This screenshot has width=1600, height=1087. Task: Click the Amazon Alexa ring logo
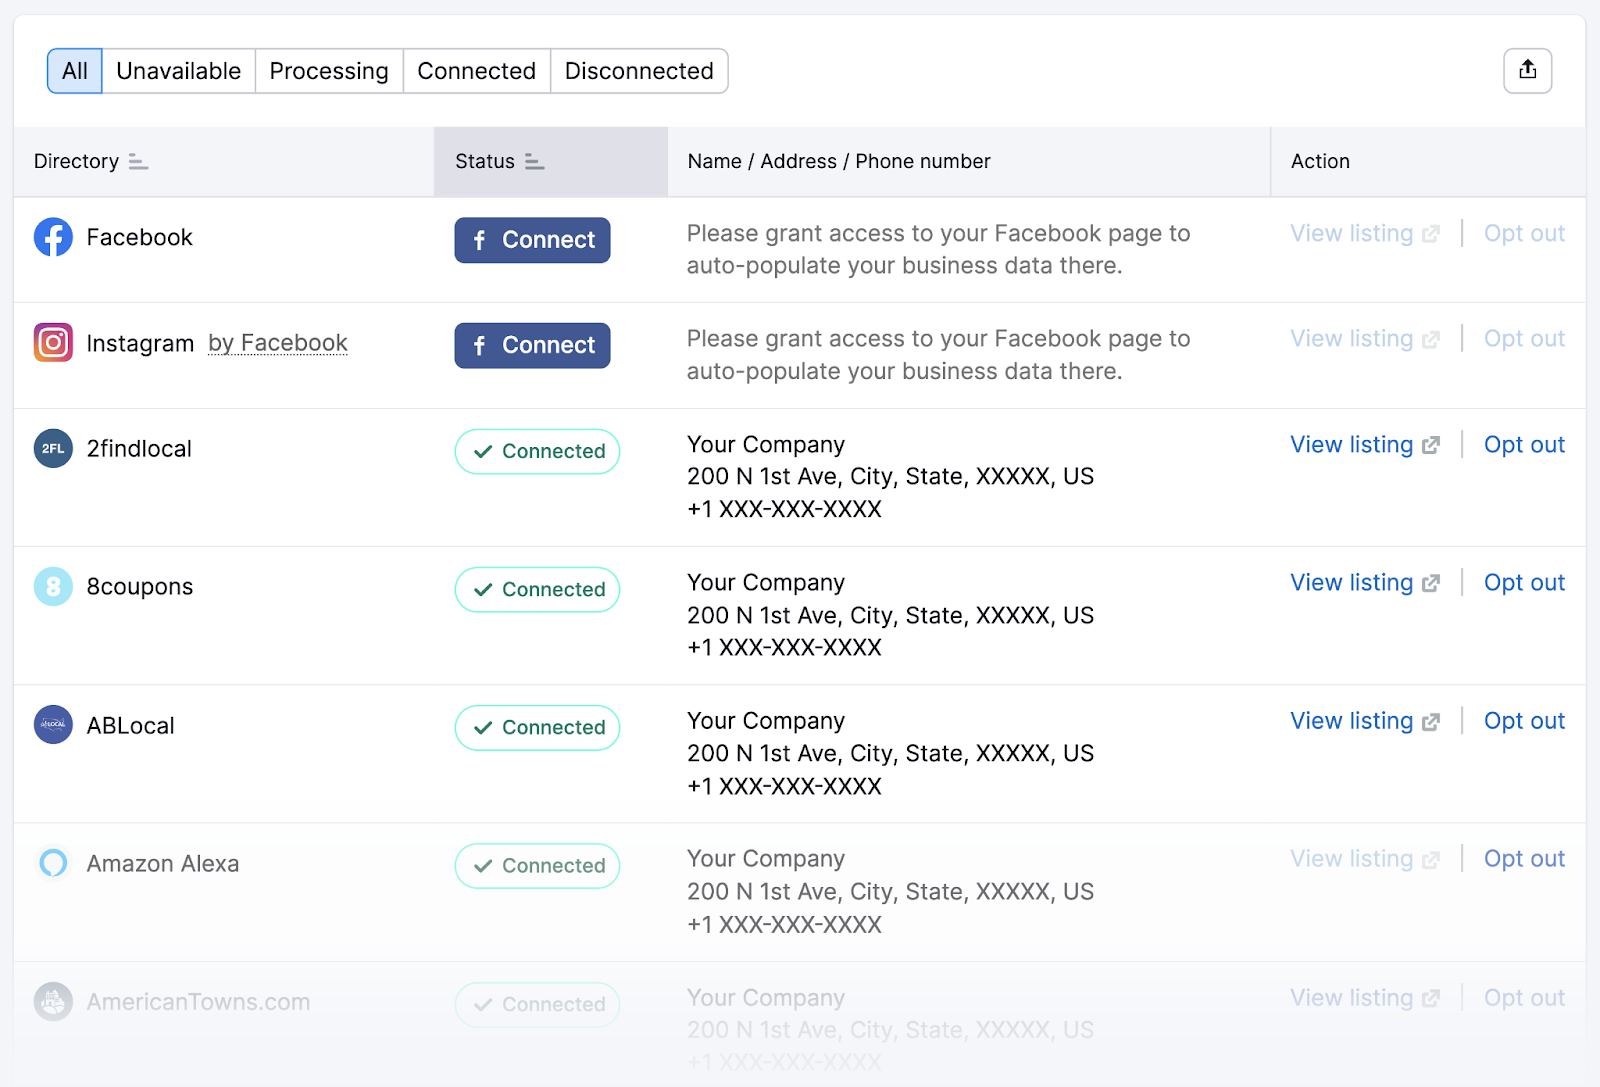coord(53,863)
